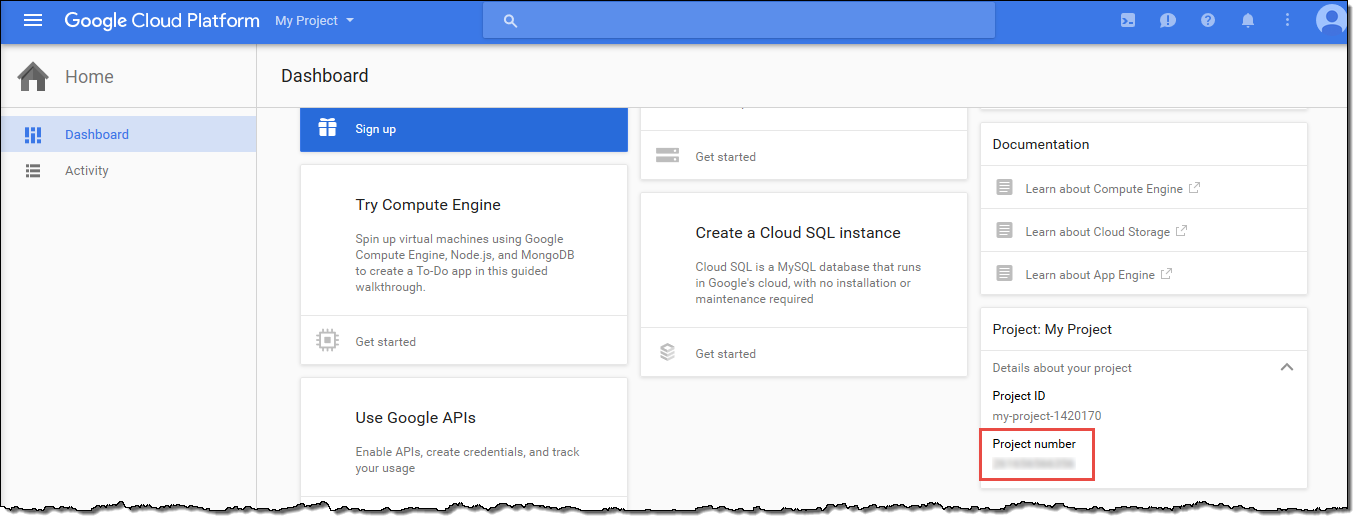Click the Google Cloud Platform logo text
This screenshot has width=1358, height=521.
[162, 20]
